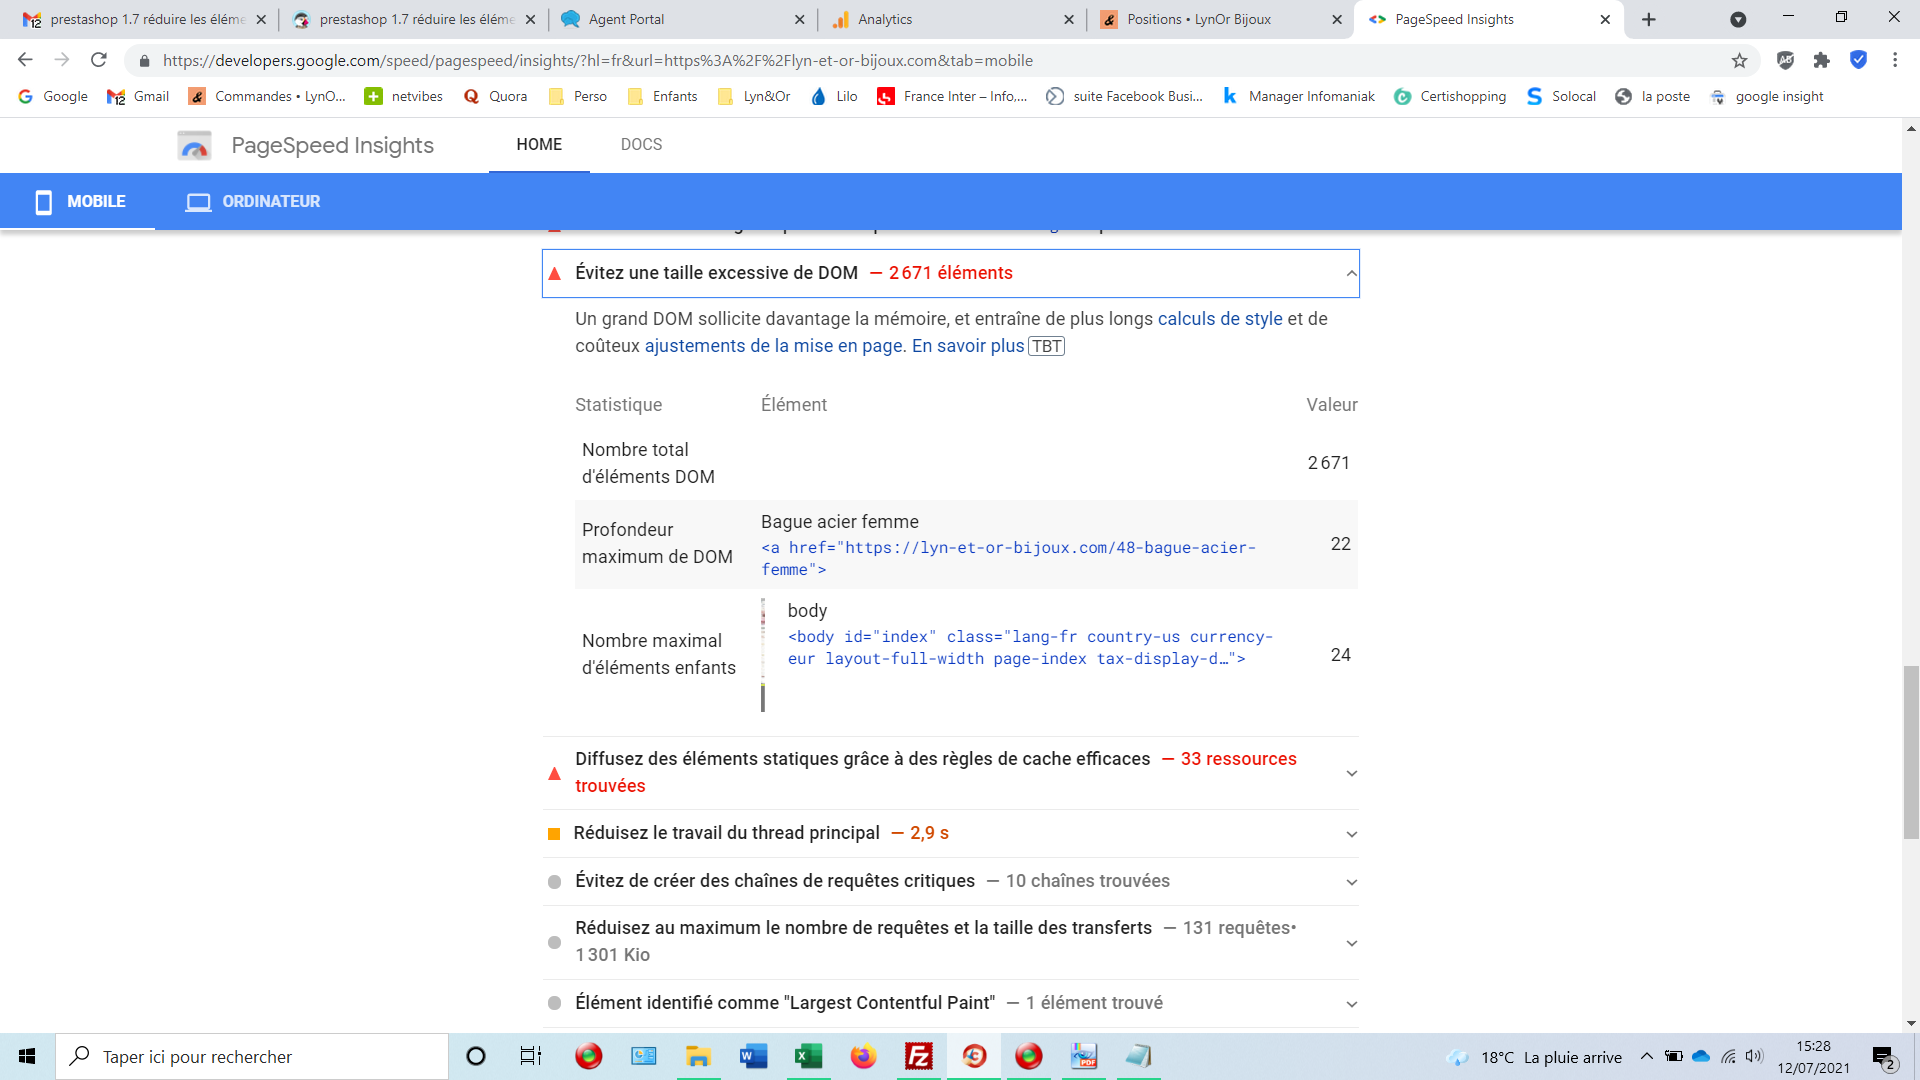Open the Lyn&Or bookmarks folder
Viewport: 1920px width, 1080px height.
pyautogui.click(x=754, y=96)
